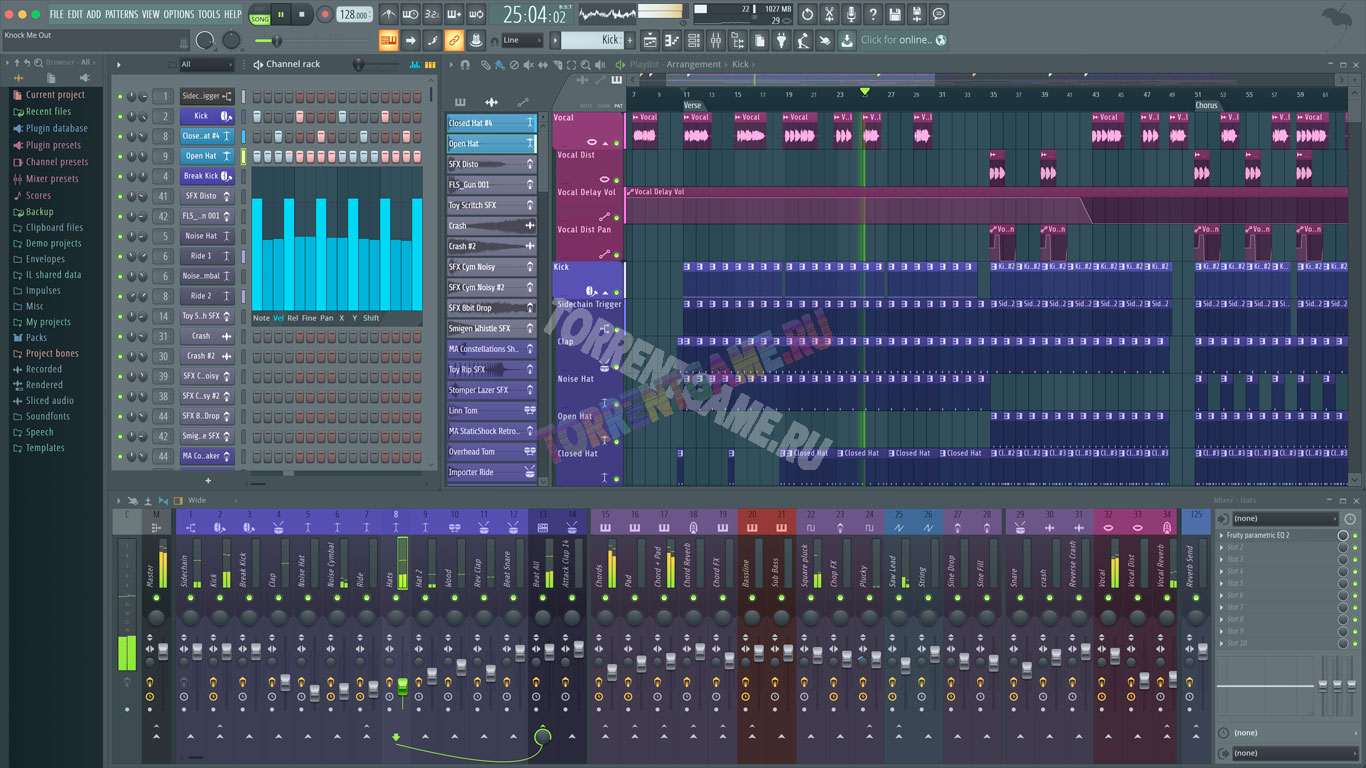Open the PATTERNS menu
1366x768 pixels.
click(121, 14)
